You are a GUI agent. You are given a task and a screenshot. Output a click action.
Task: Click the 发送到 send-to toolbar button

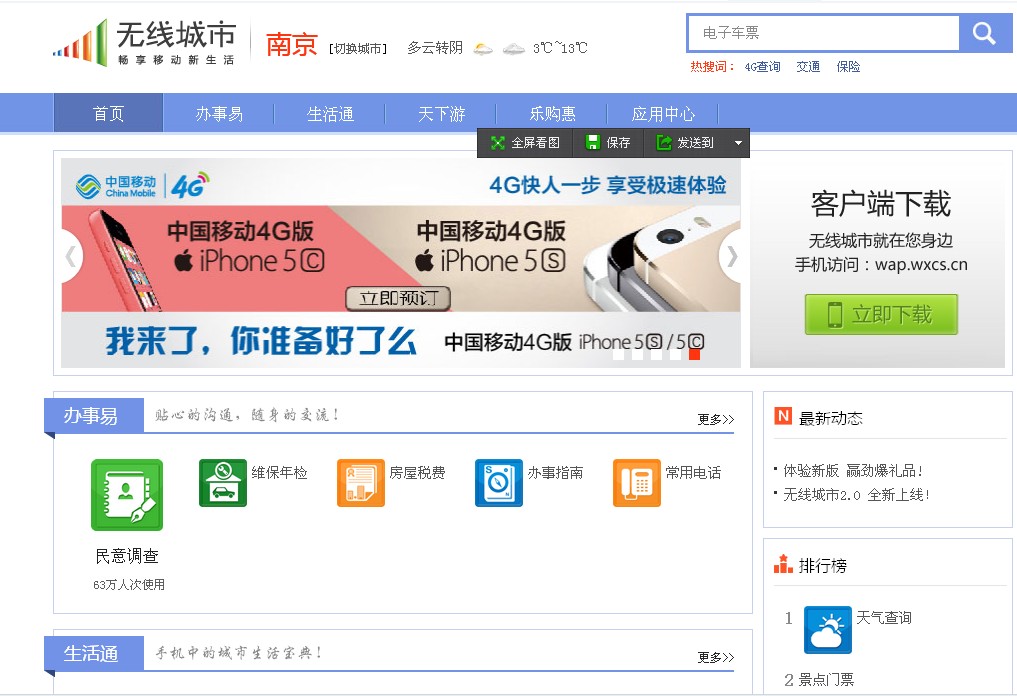pos(686,143)
